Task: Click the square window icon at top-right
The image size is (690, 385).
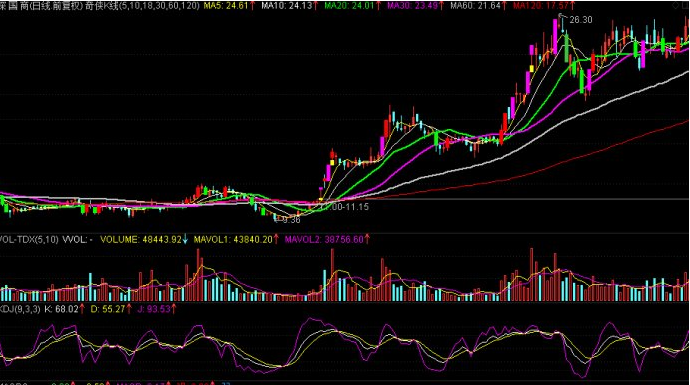Action: click(686, 6)
